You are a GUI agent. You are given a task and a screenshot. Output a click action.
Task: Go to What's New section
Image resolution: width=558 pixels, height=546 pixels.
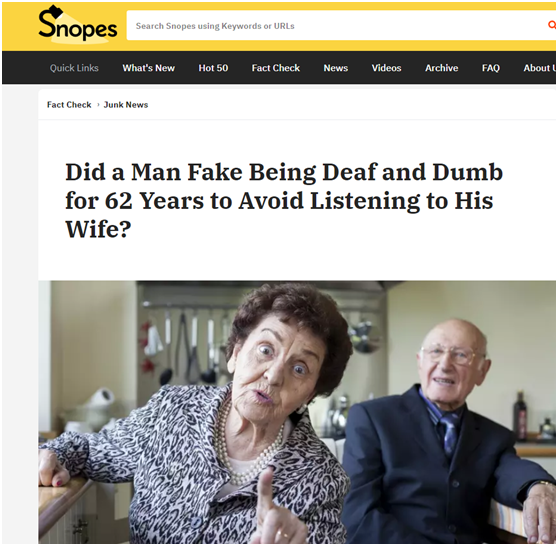pos(148,68)
